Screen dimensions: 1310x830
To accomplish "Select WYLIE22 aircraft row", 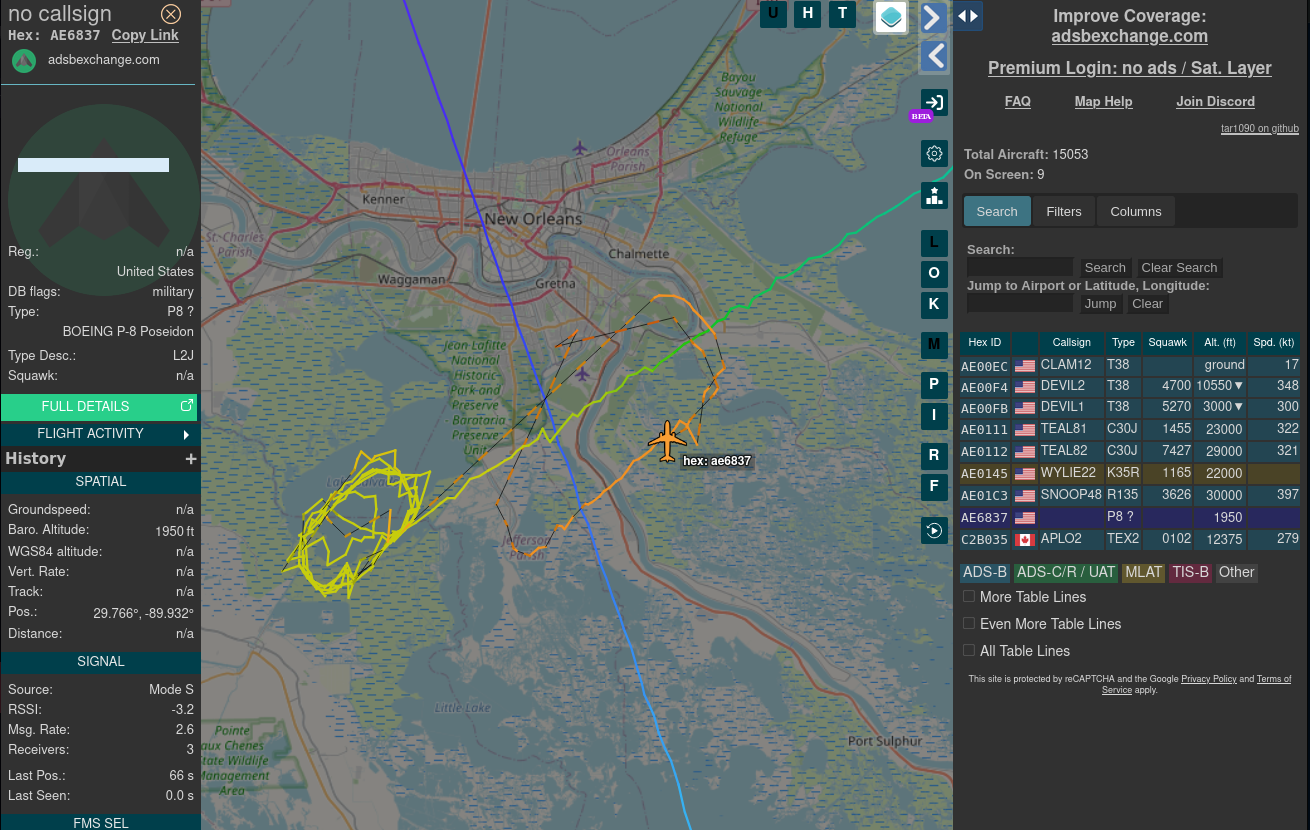I will point(1130,474).
